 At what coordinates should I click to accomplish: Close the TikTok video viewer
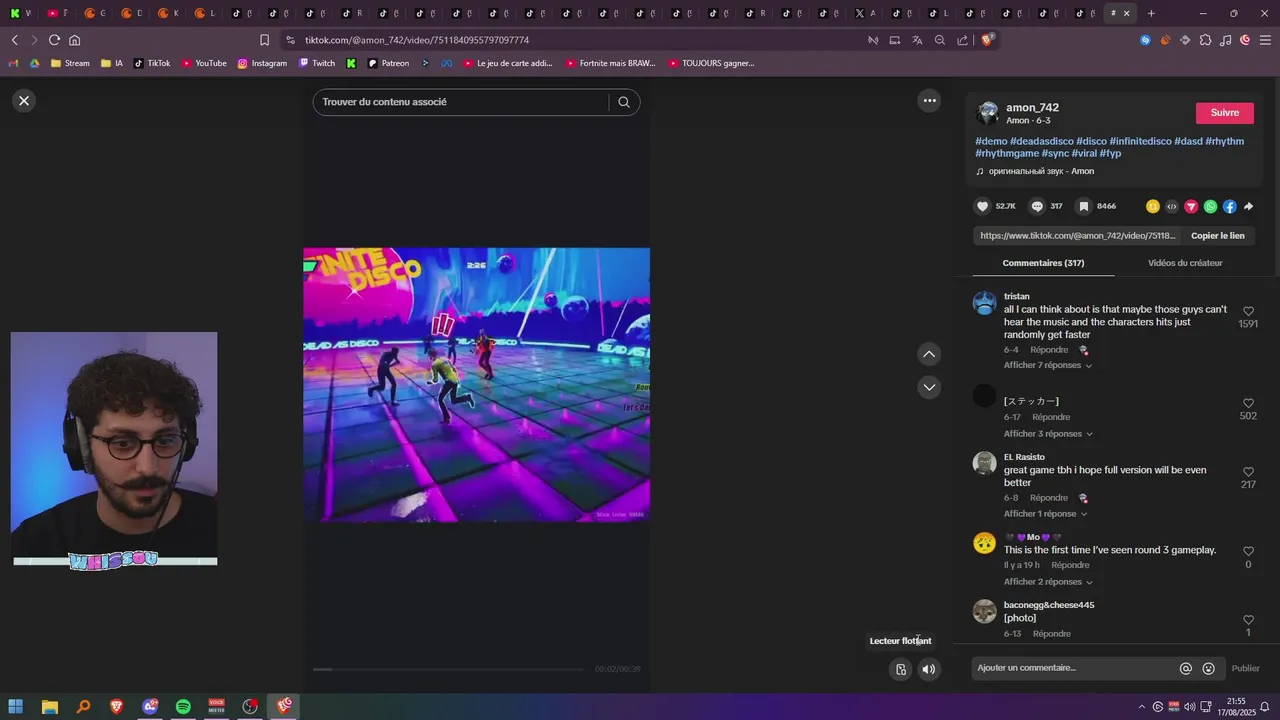pos(24,101)
